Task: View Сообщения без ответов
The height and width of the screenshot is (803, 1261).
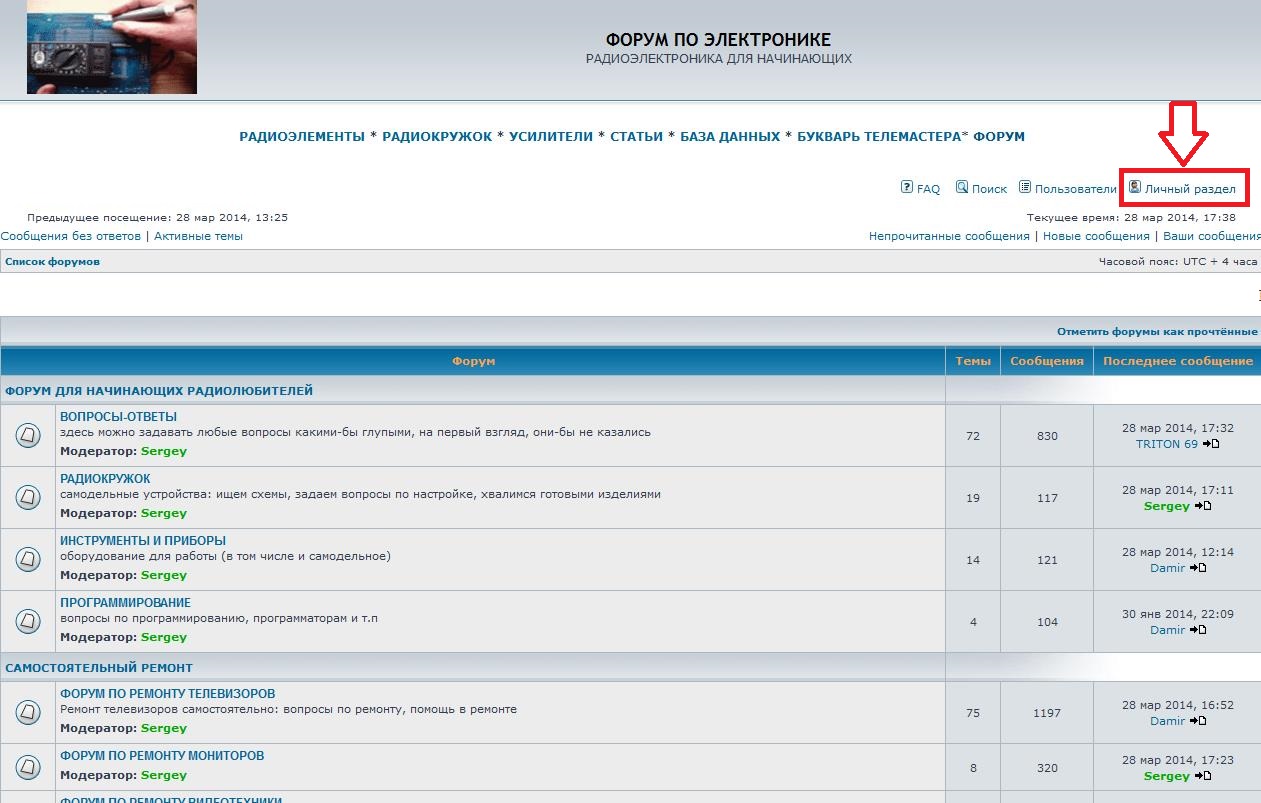Action: [72, 237]
